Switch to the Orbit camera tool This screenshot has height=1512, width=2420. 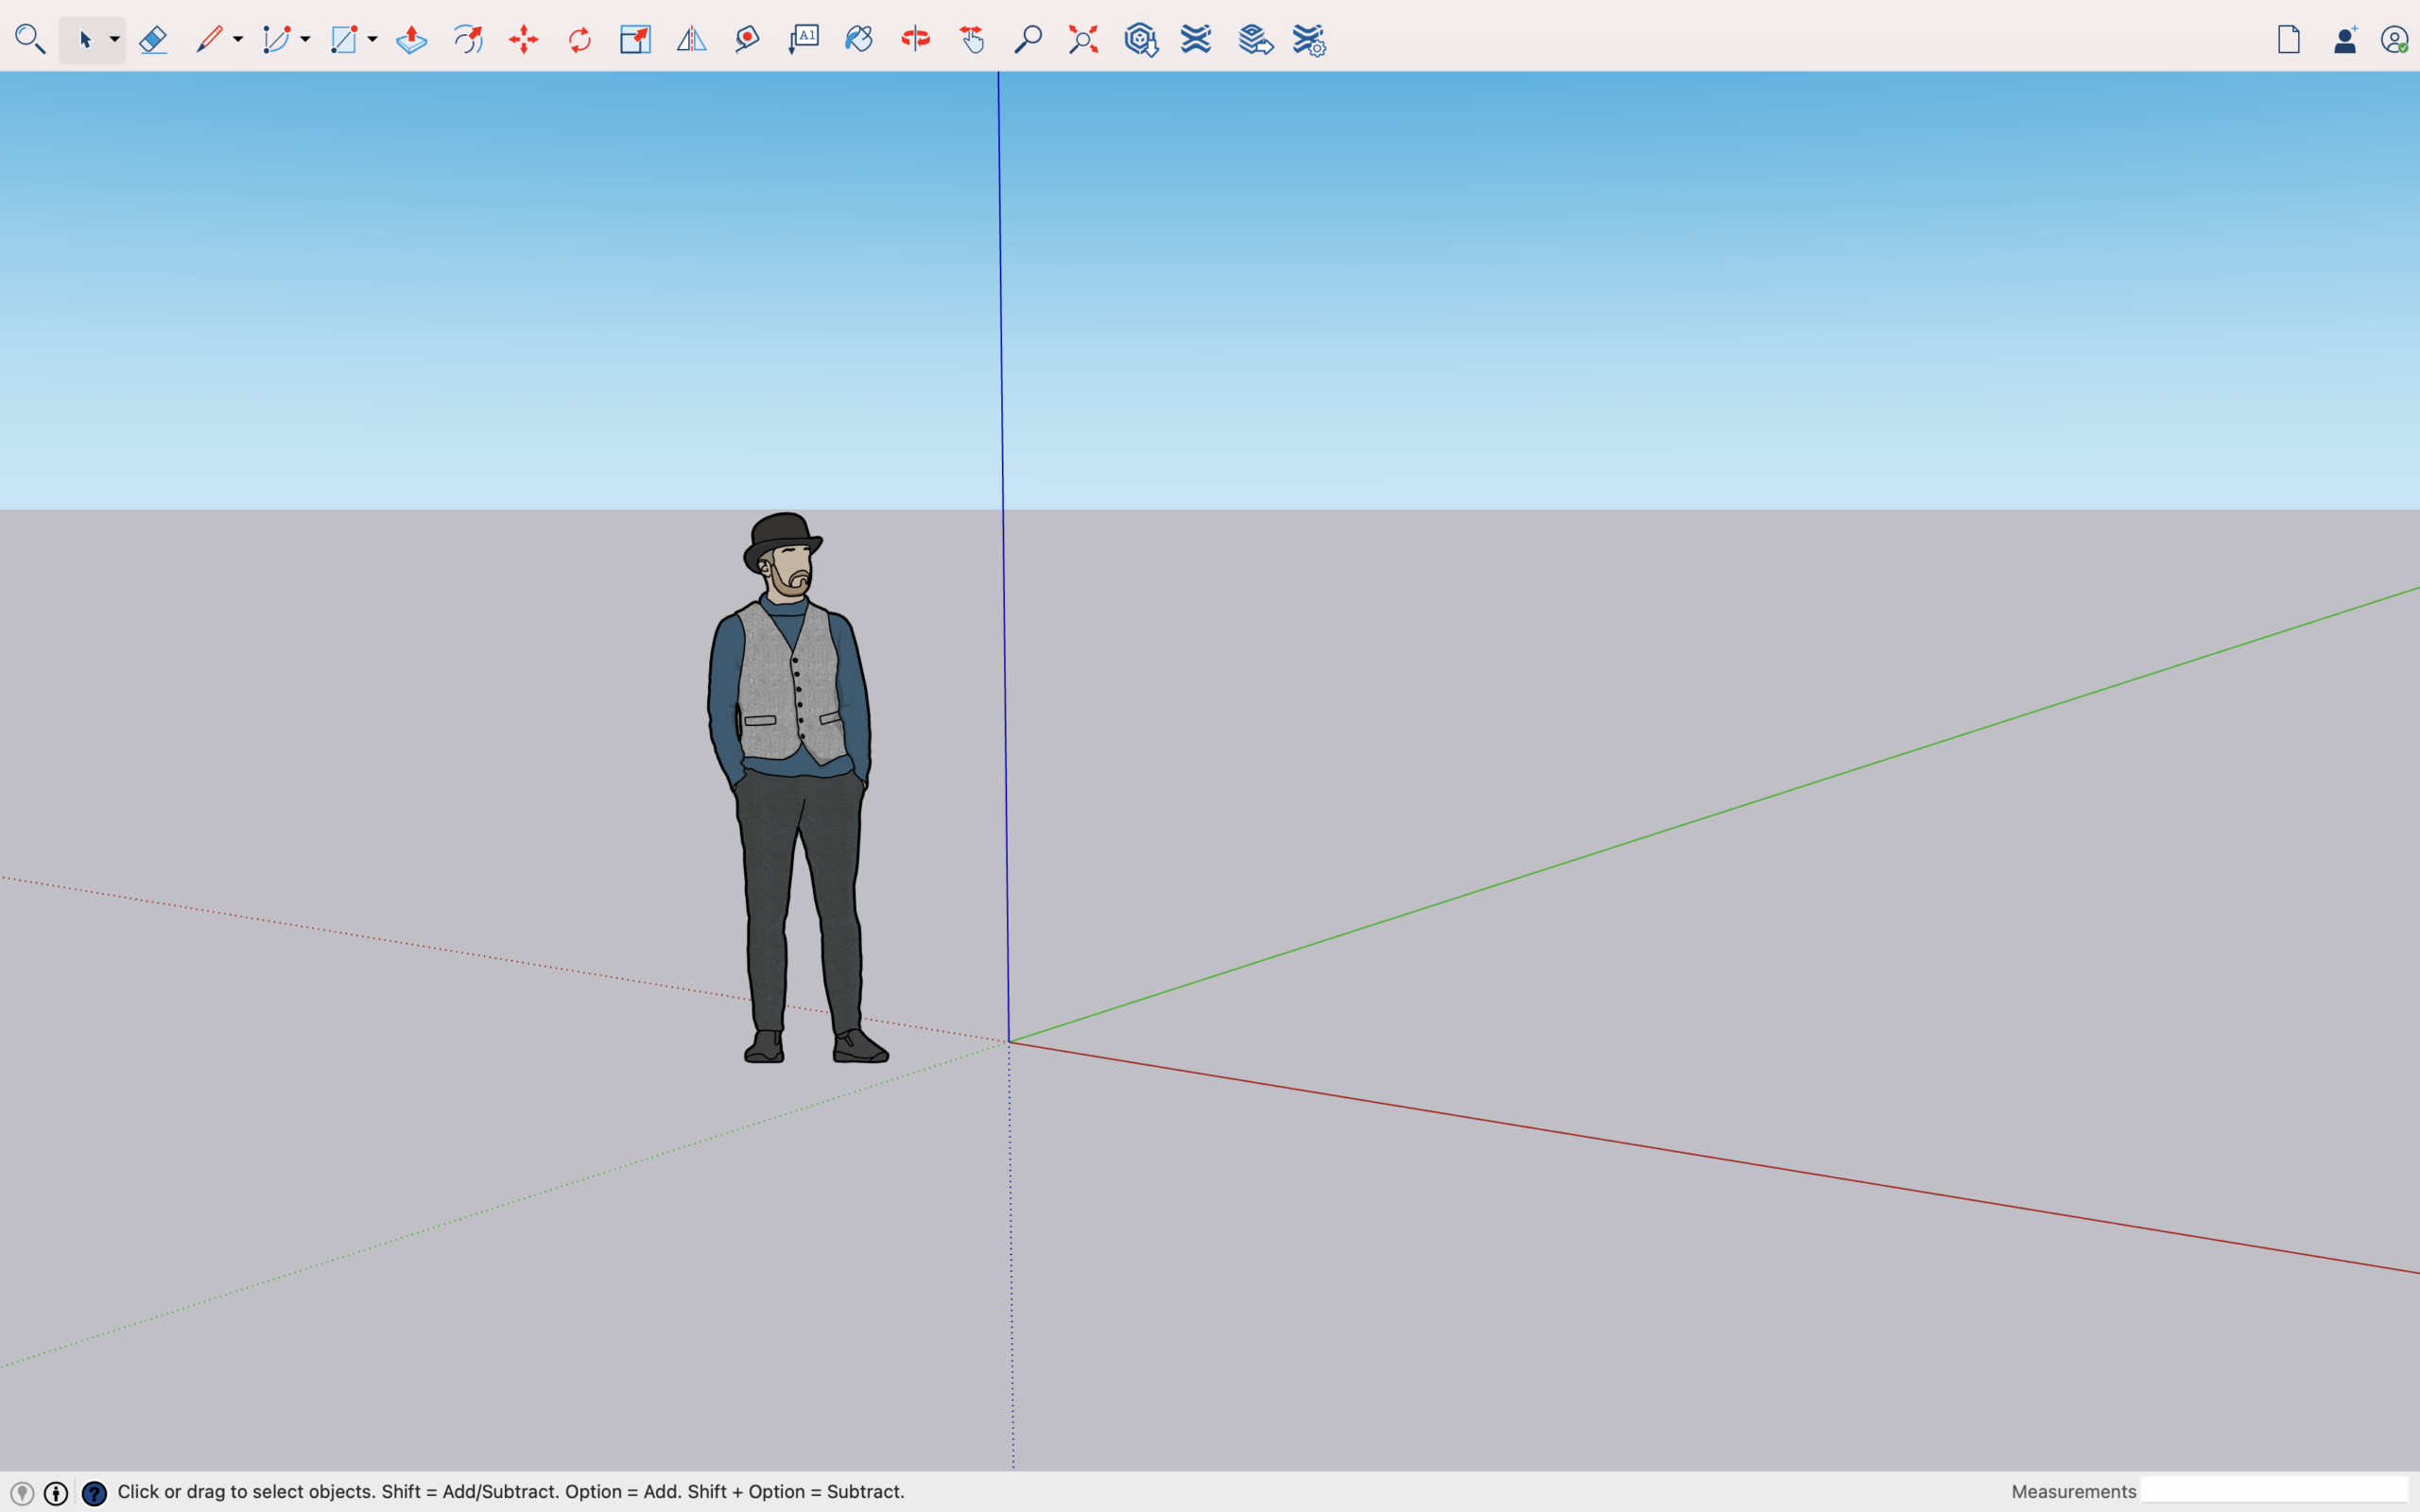[x=916, y=40]
